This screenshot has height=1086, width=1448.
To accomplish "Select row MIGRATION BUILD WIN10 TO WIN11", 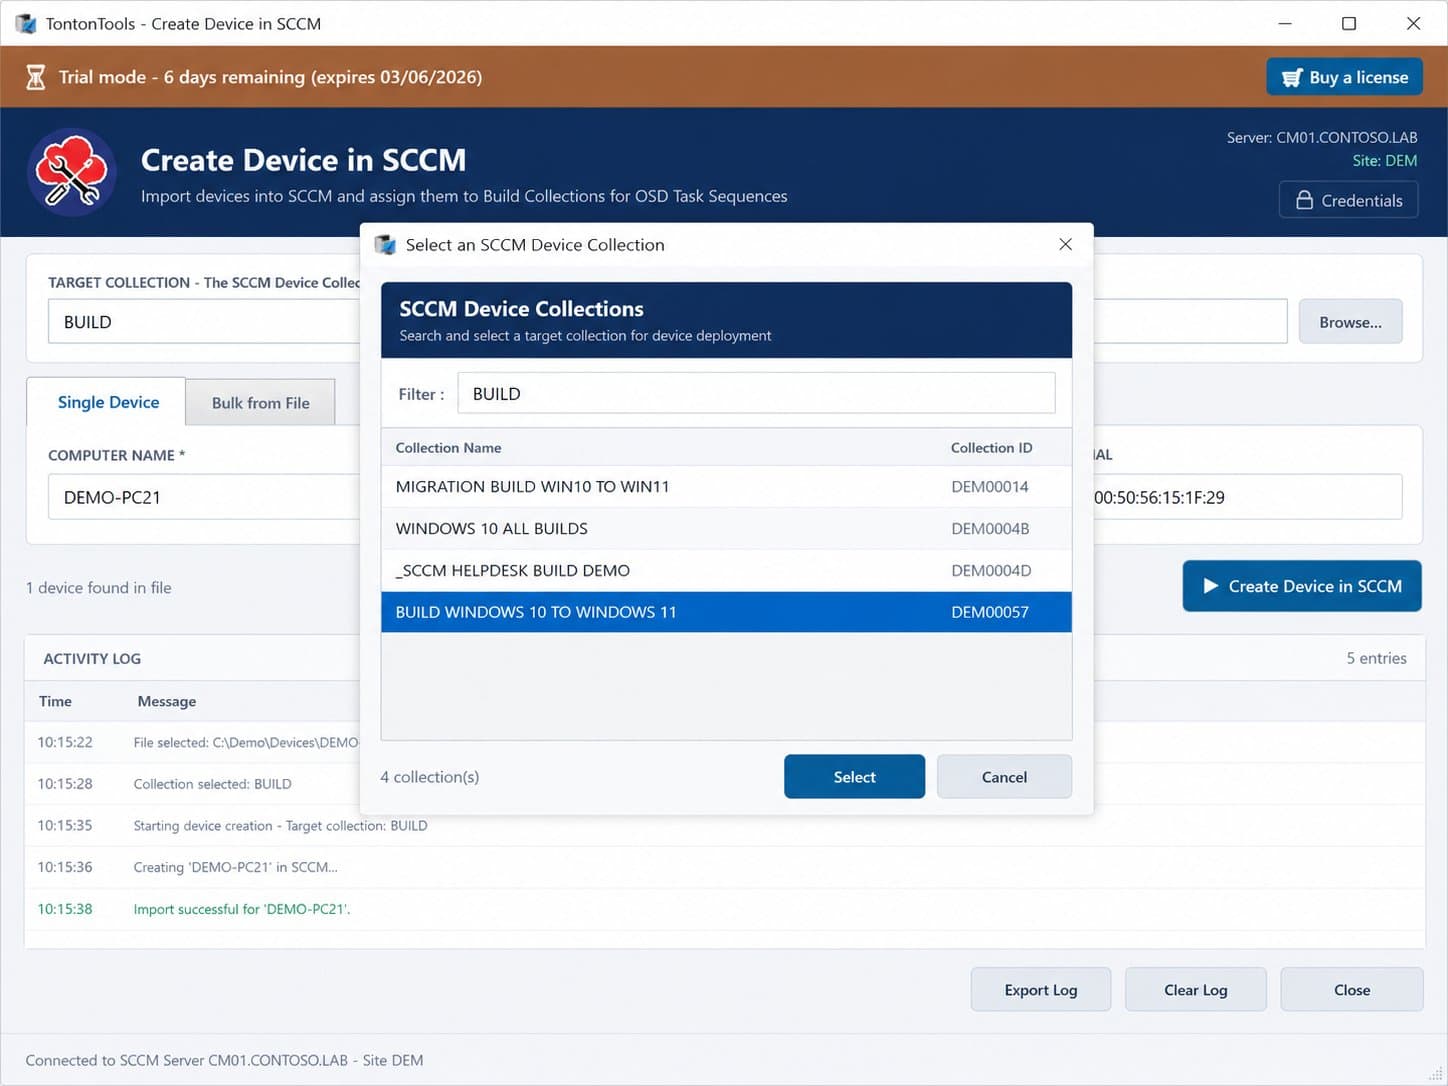I will (726, 486).
